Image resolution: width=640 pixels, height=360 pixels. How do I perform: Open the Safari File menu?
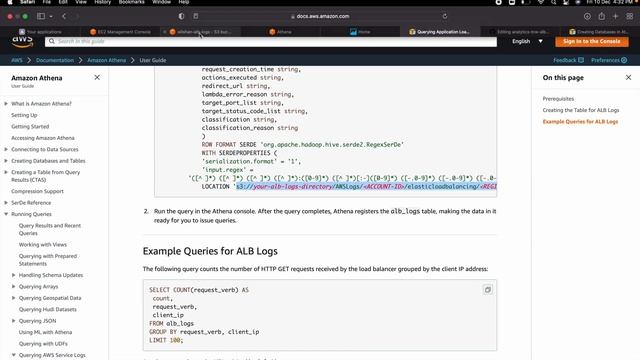(x=47, y=2)
